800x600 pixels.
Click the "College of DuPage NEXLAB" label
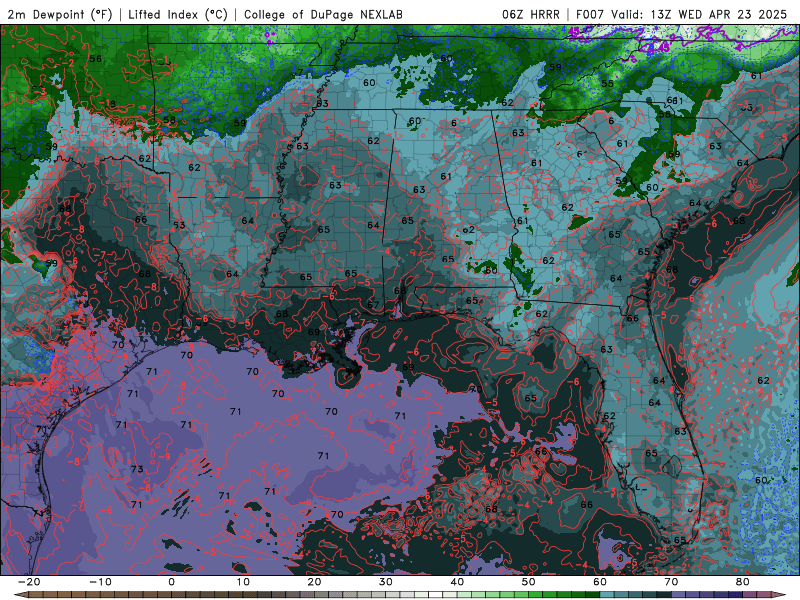[x=323, y=14]
